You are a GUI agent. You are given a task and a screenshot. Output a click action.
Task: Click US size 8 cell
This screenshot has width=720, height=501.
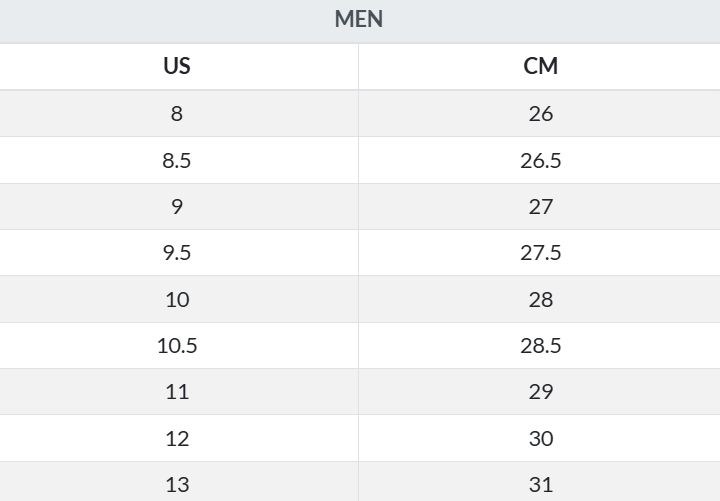click(177, 113)
